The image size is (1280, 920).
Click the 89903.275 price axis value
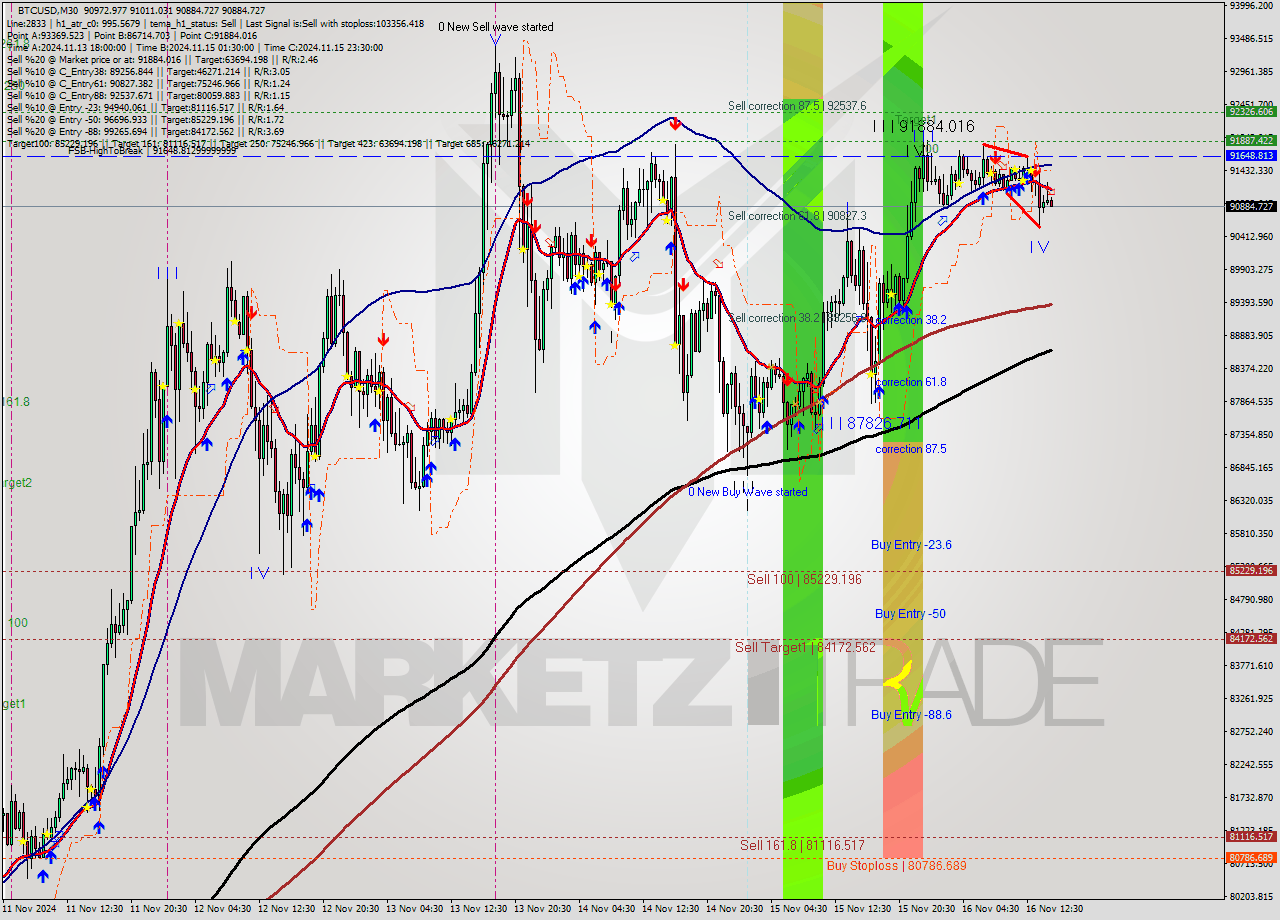1251,270
